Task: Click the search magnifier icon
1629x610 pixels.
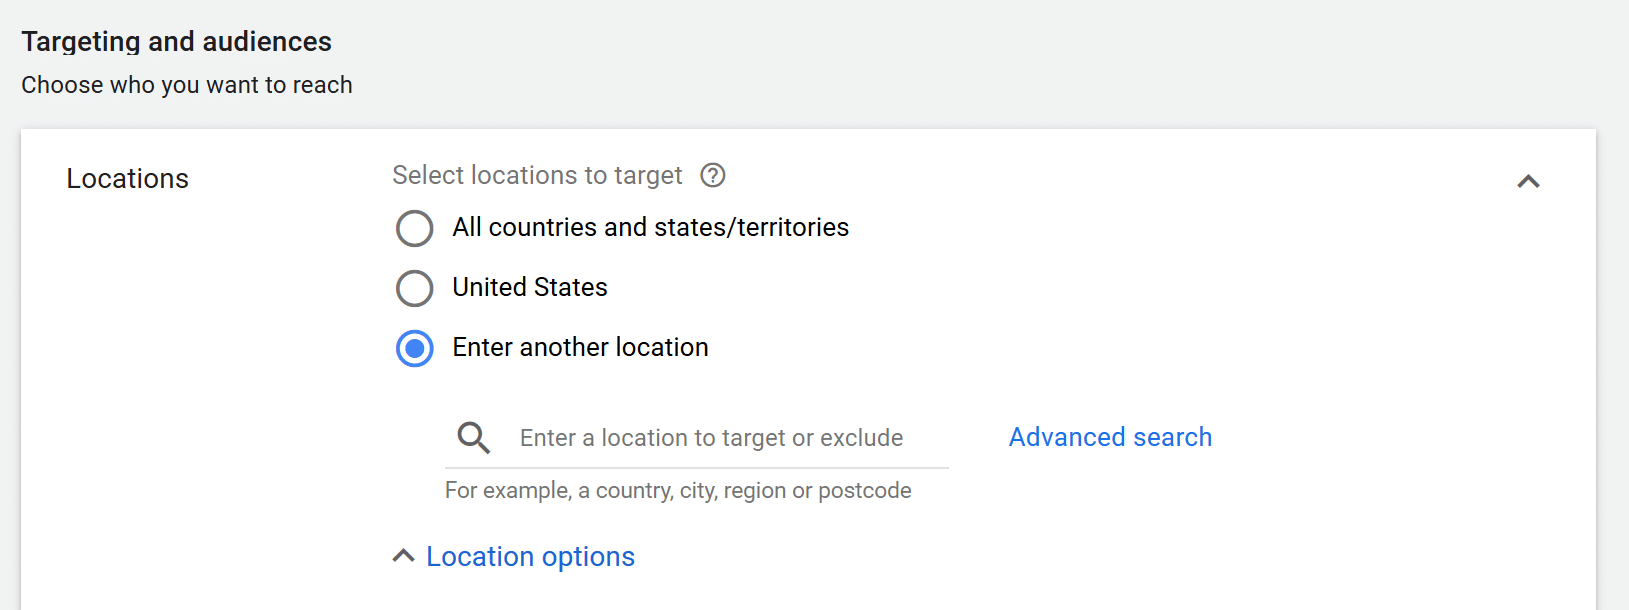Action: click(x=472, y=437)
